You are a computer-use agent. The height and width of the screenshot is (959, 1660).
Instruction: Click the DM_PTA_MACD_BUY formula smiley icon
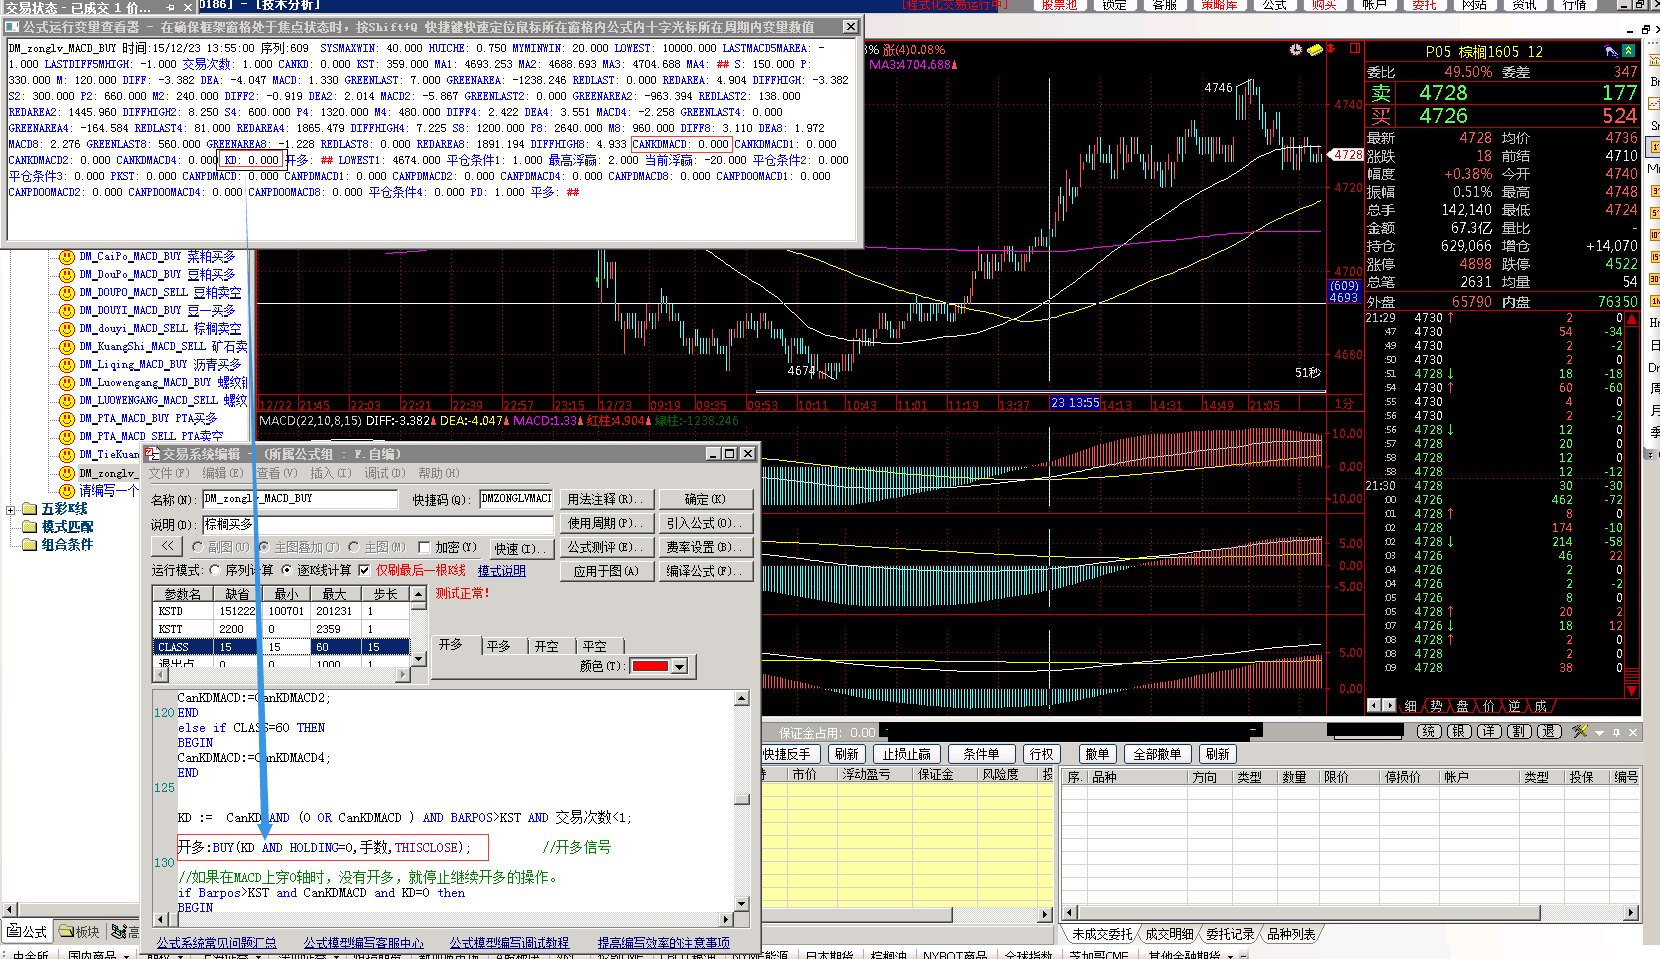click(x=67, y=419)
